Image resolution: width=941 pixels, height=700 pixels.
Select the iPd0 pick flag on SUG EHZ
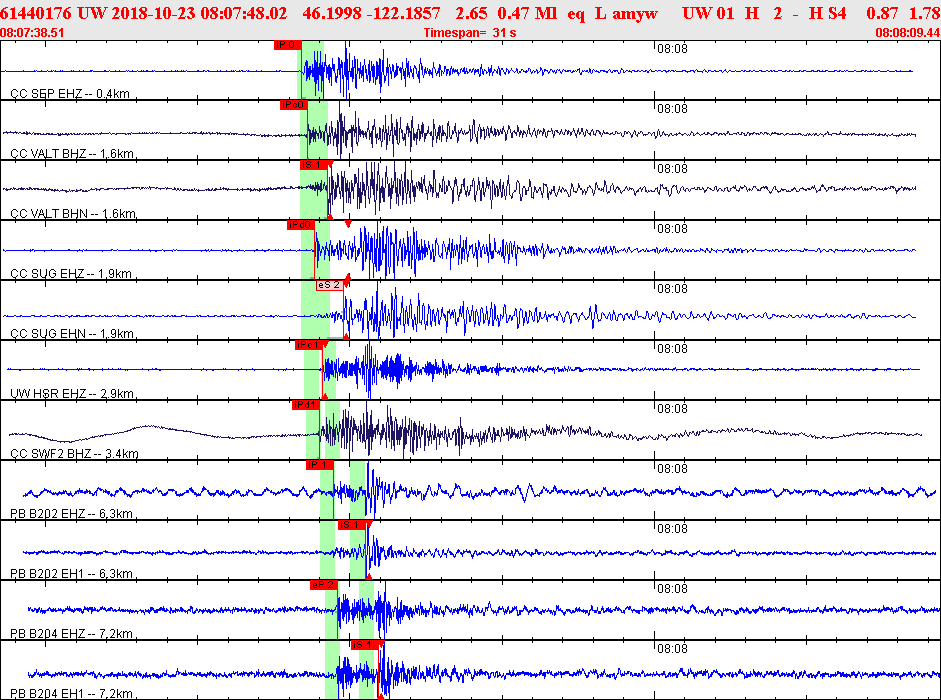[301, 225]
